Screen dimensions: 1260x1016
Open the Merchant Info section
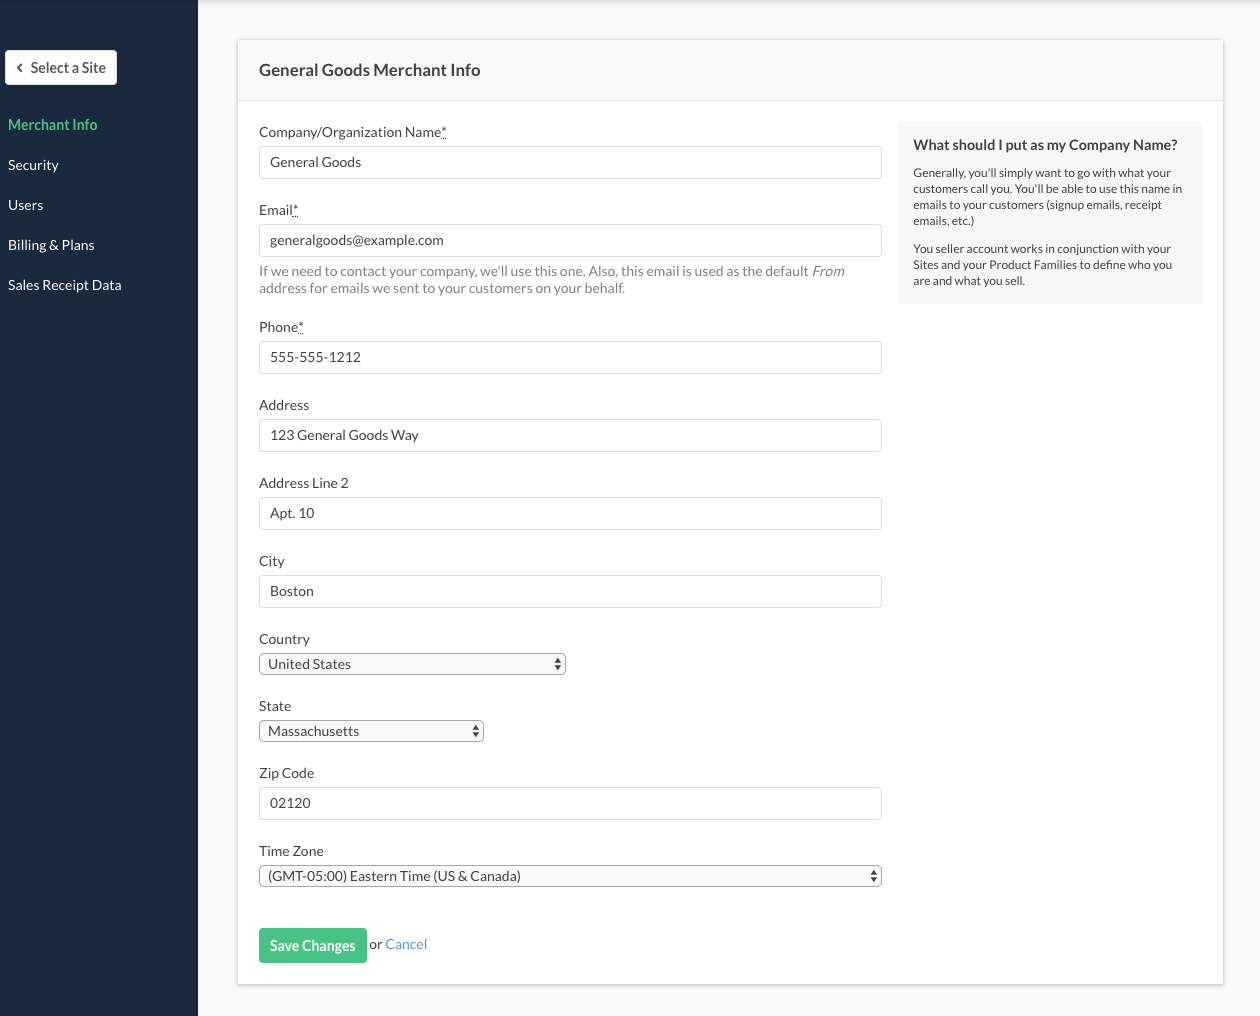[x=53, y=125]
